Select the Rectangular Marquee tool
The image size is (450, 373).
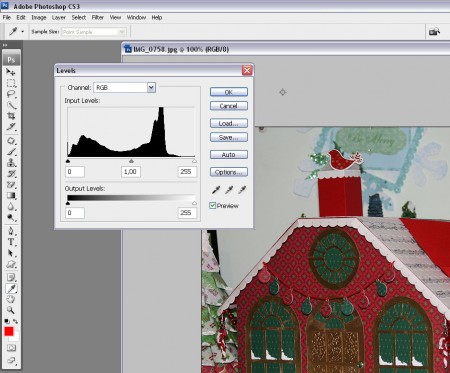click(11, 83)
